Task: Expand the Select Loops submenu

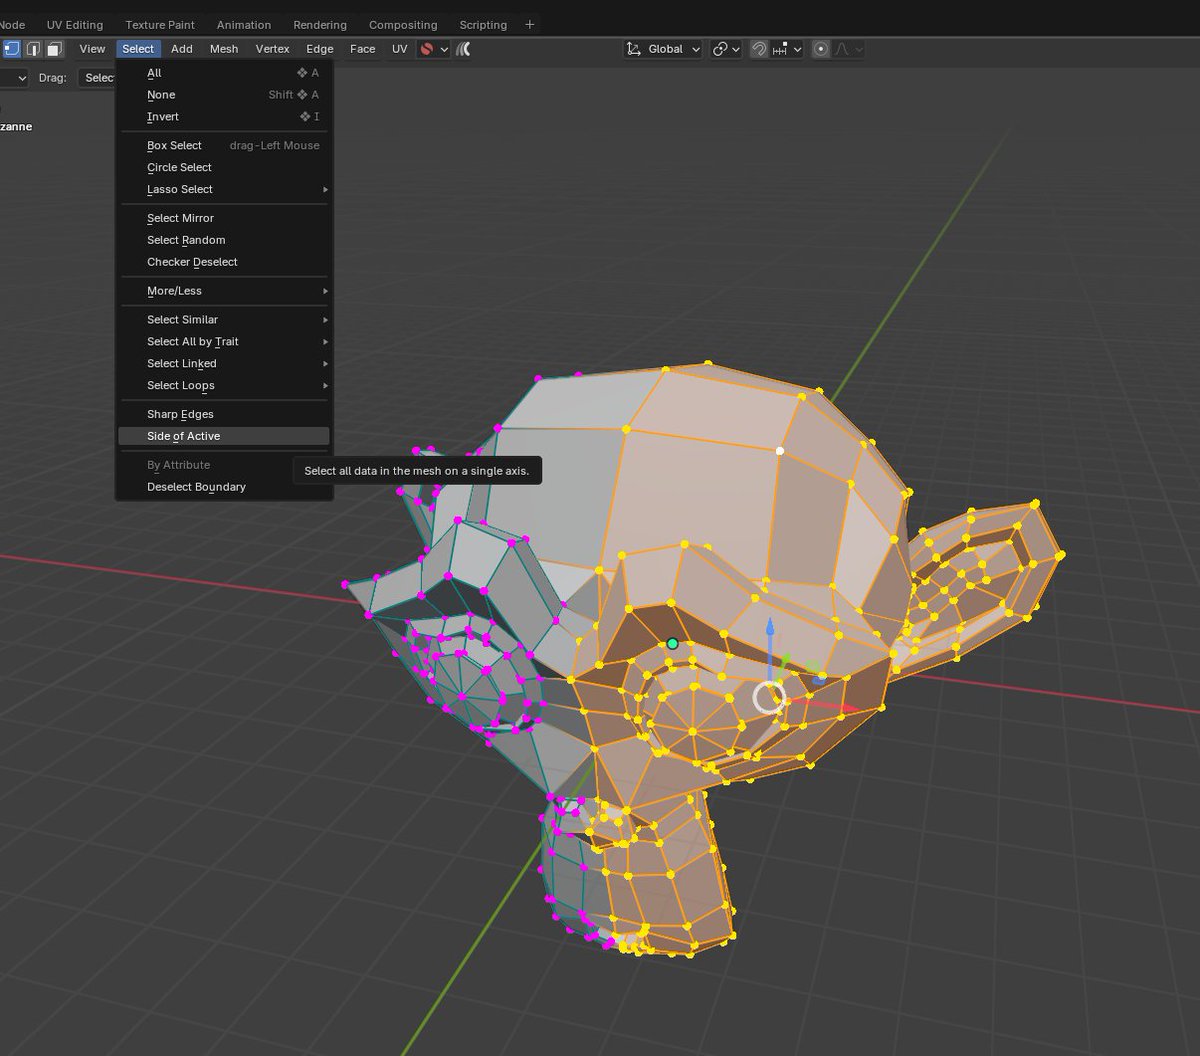Action: [x=224, y=386]
